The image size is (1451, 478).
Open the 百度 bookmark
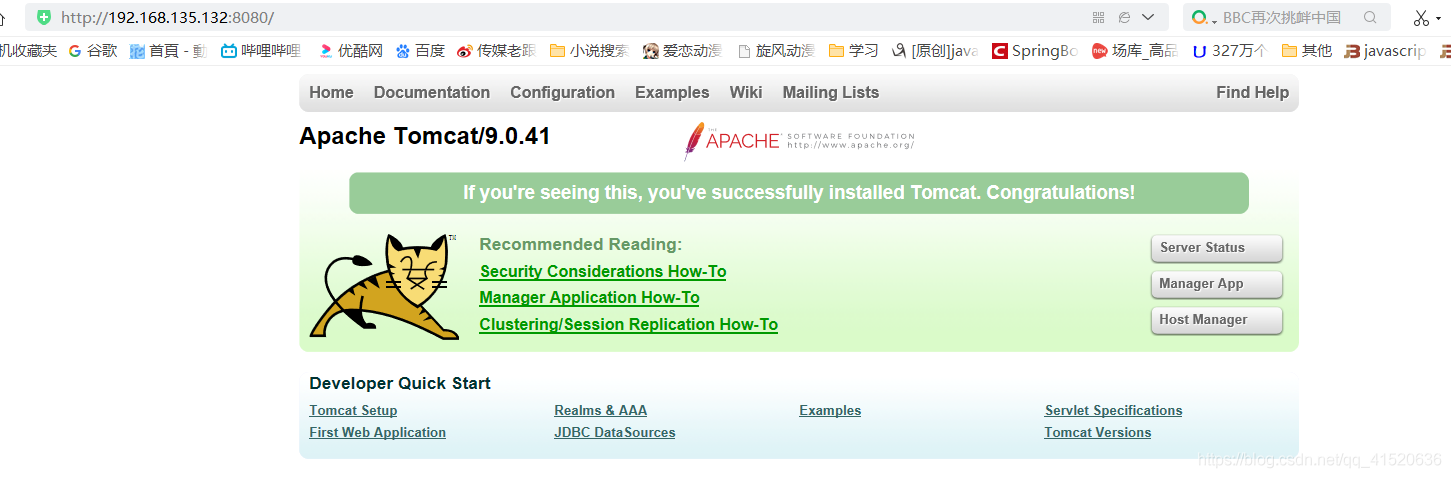pyautogui.click(x=420, y=50)
